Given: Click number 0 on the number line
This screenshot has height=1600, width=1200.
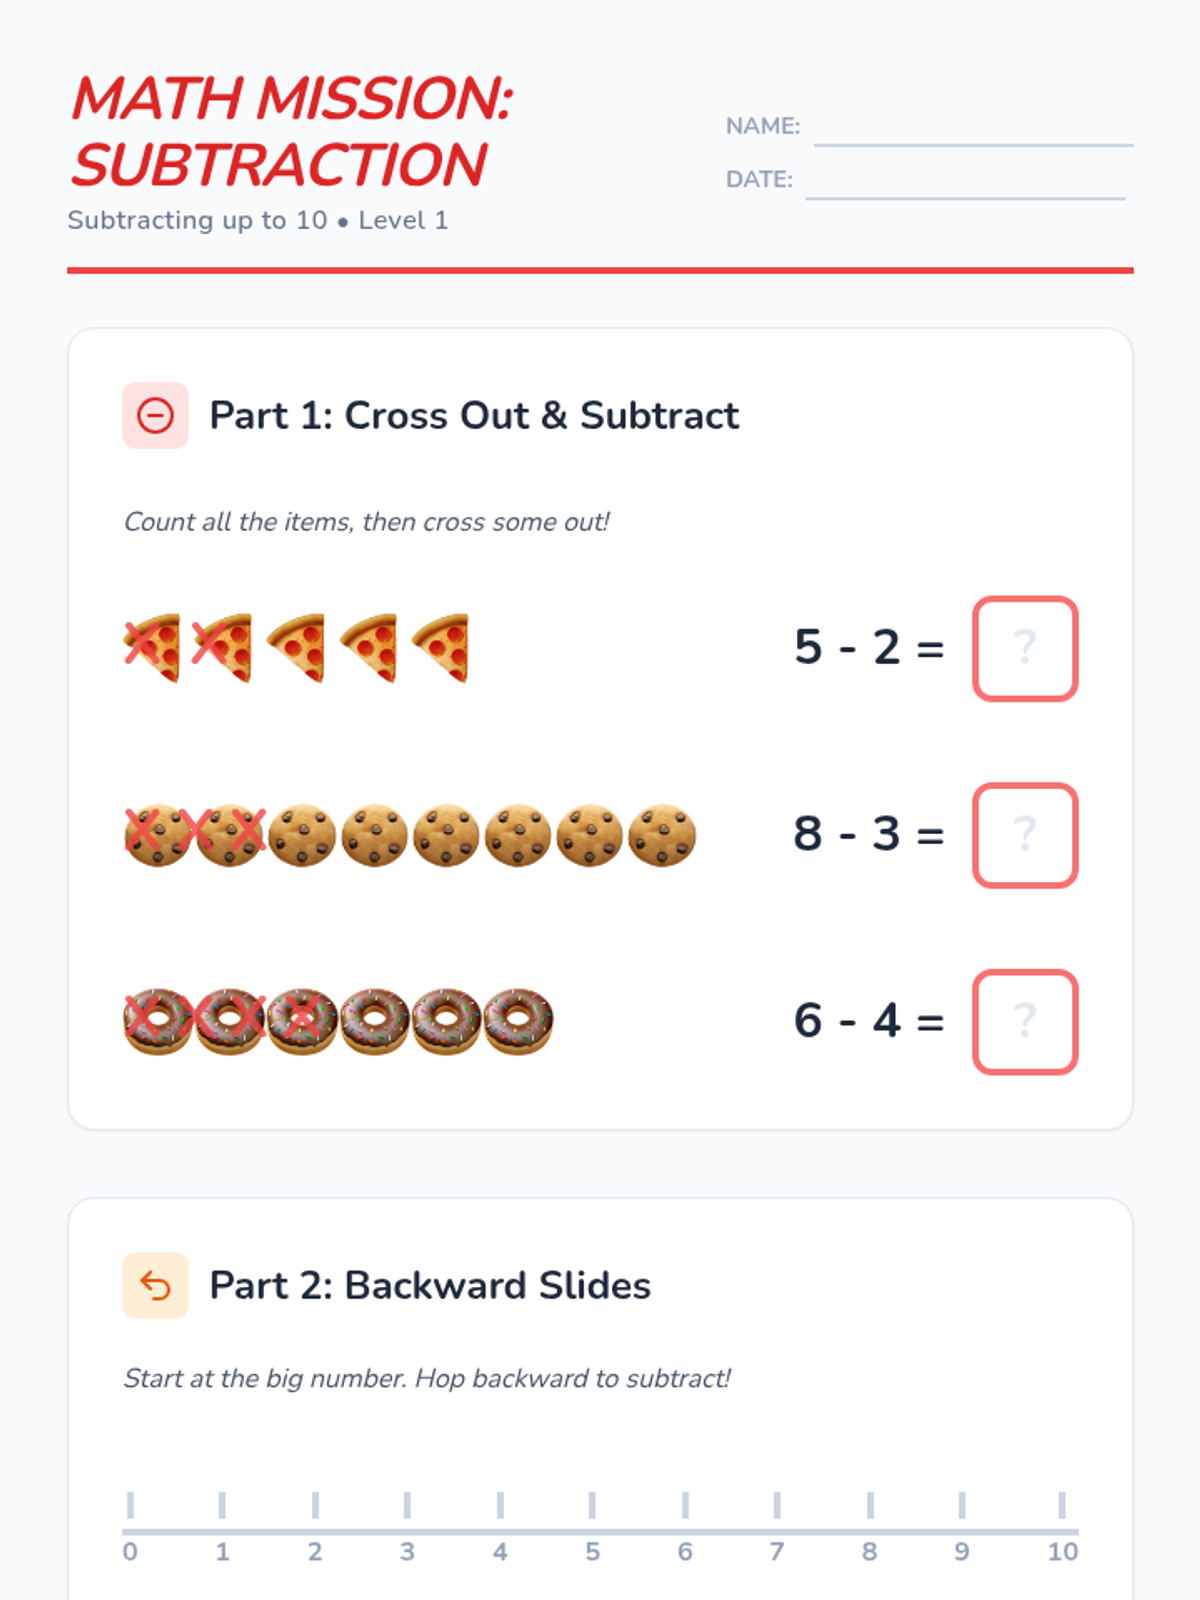Looking at the screenshot, I should click(x=130, y=1551).
